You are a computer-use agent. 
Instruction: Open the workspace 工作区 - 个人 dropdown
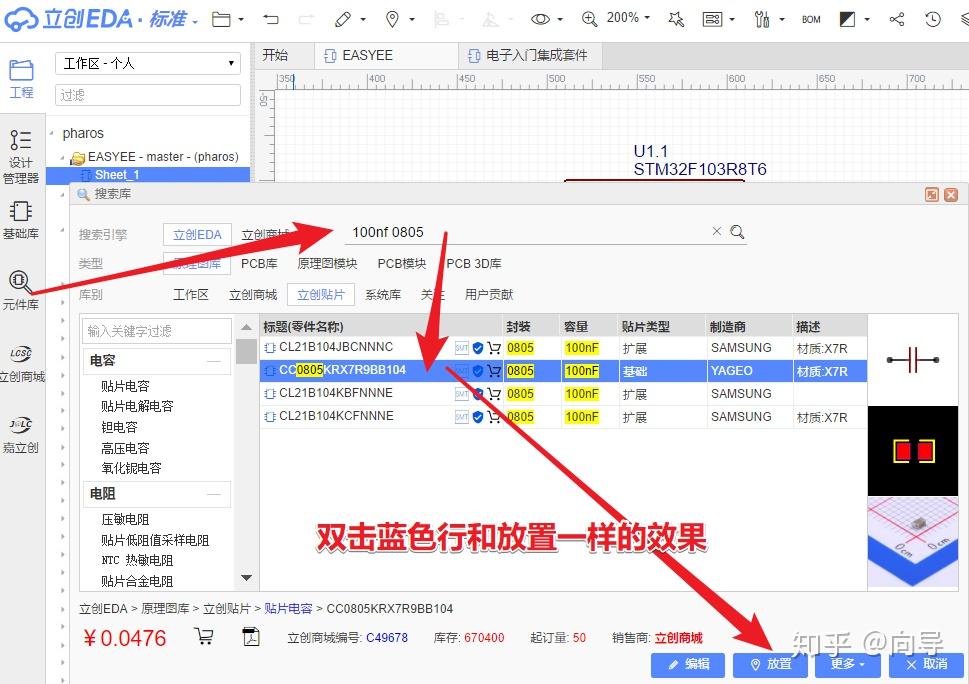click(148, 63)
